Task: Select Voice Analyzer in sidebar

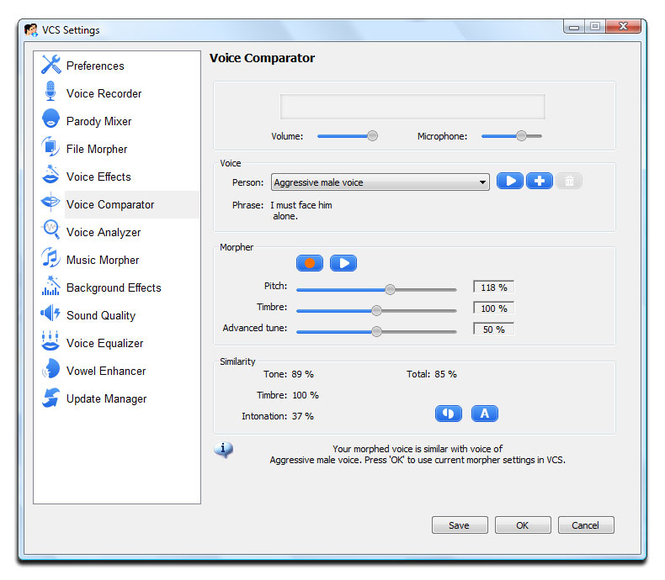Action: coord(103,232)
